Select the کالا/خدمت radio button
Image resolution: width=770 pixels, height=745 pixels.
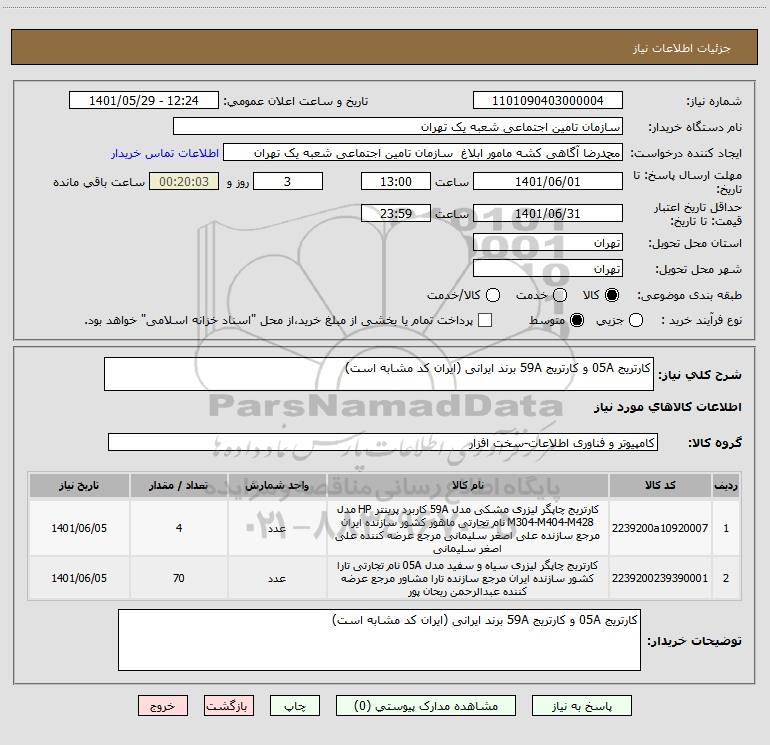tap(493, 295)
